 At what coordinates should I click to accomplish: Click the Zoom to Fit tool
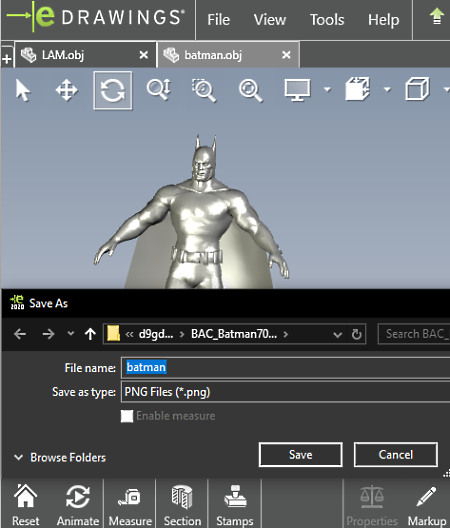(x=250, y=90)
